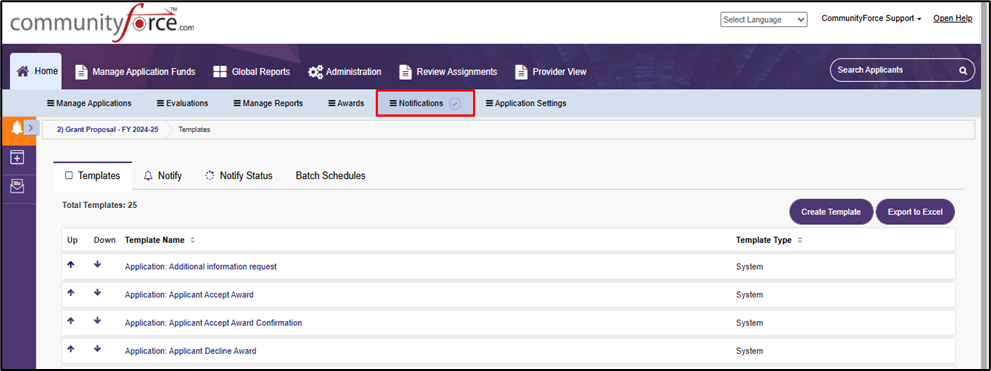Click the Administration gears icon
This screenshot has height=371, width=991.
tap(315, 72)
